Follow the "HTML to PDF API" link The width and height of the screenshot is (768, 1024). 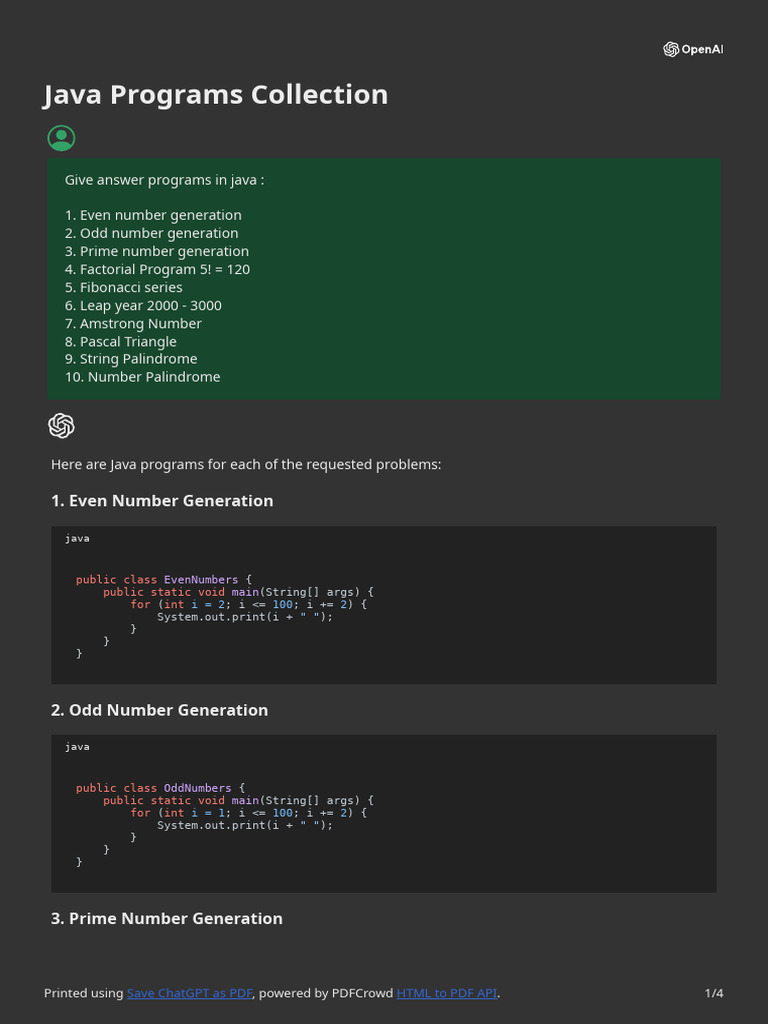(447, 993)
